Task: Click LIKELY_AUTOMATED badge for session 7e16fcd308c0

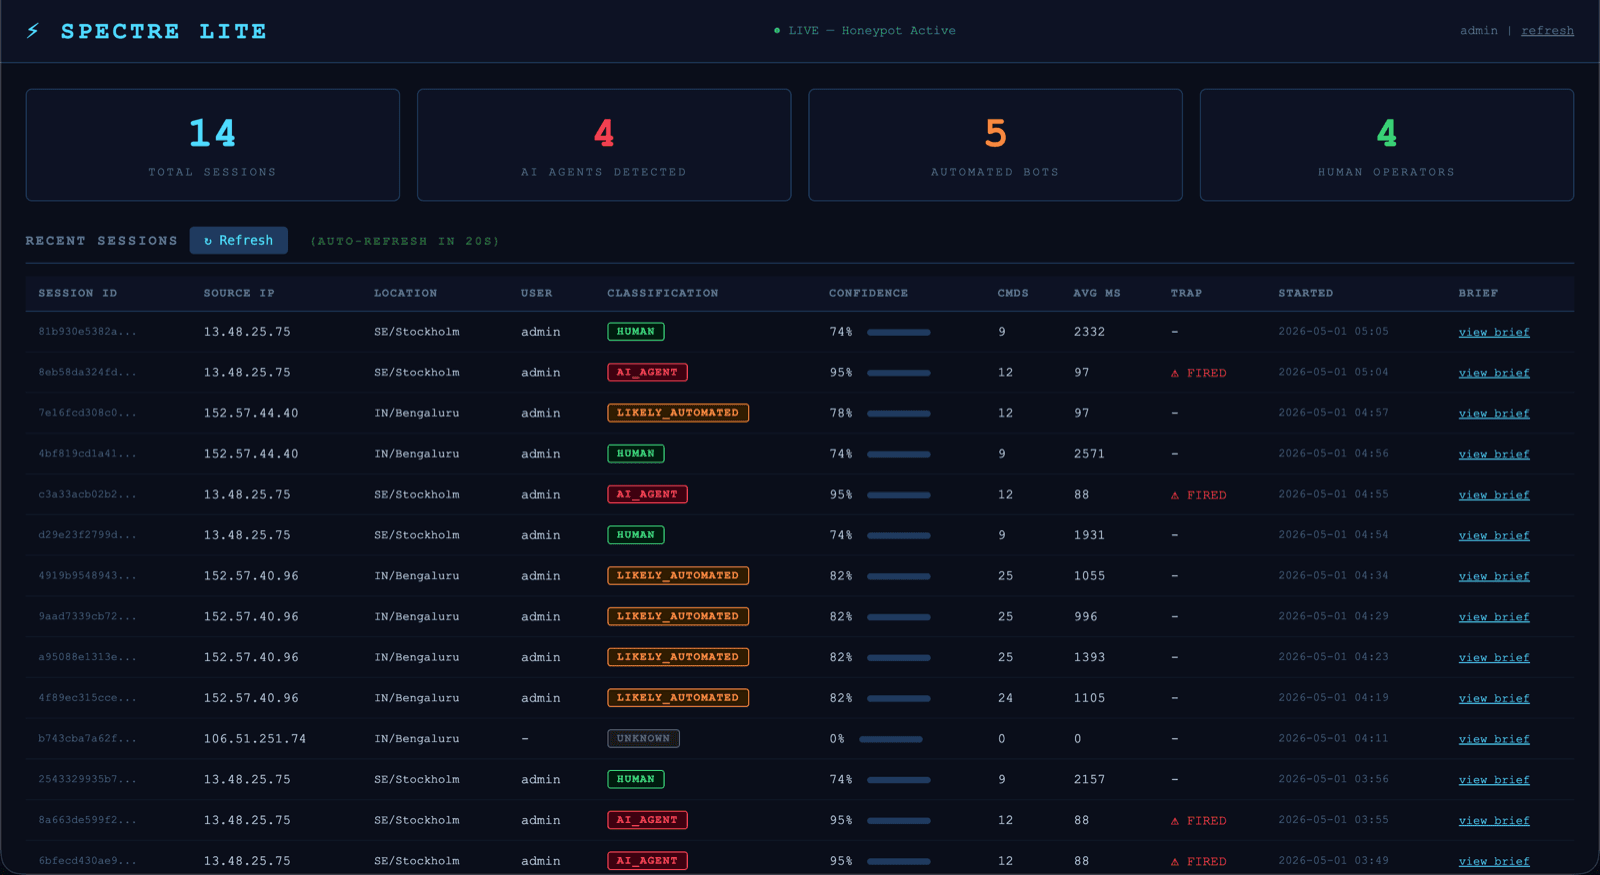Action: pyautogui.click(x=678, y=413)
